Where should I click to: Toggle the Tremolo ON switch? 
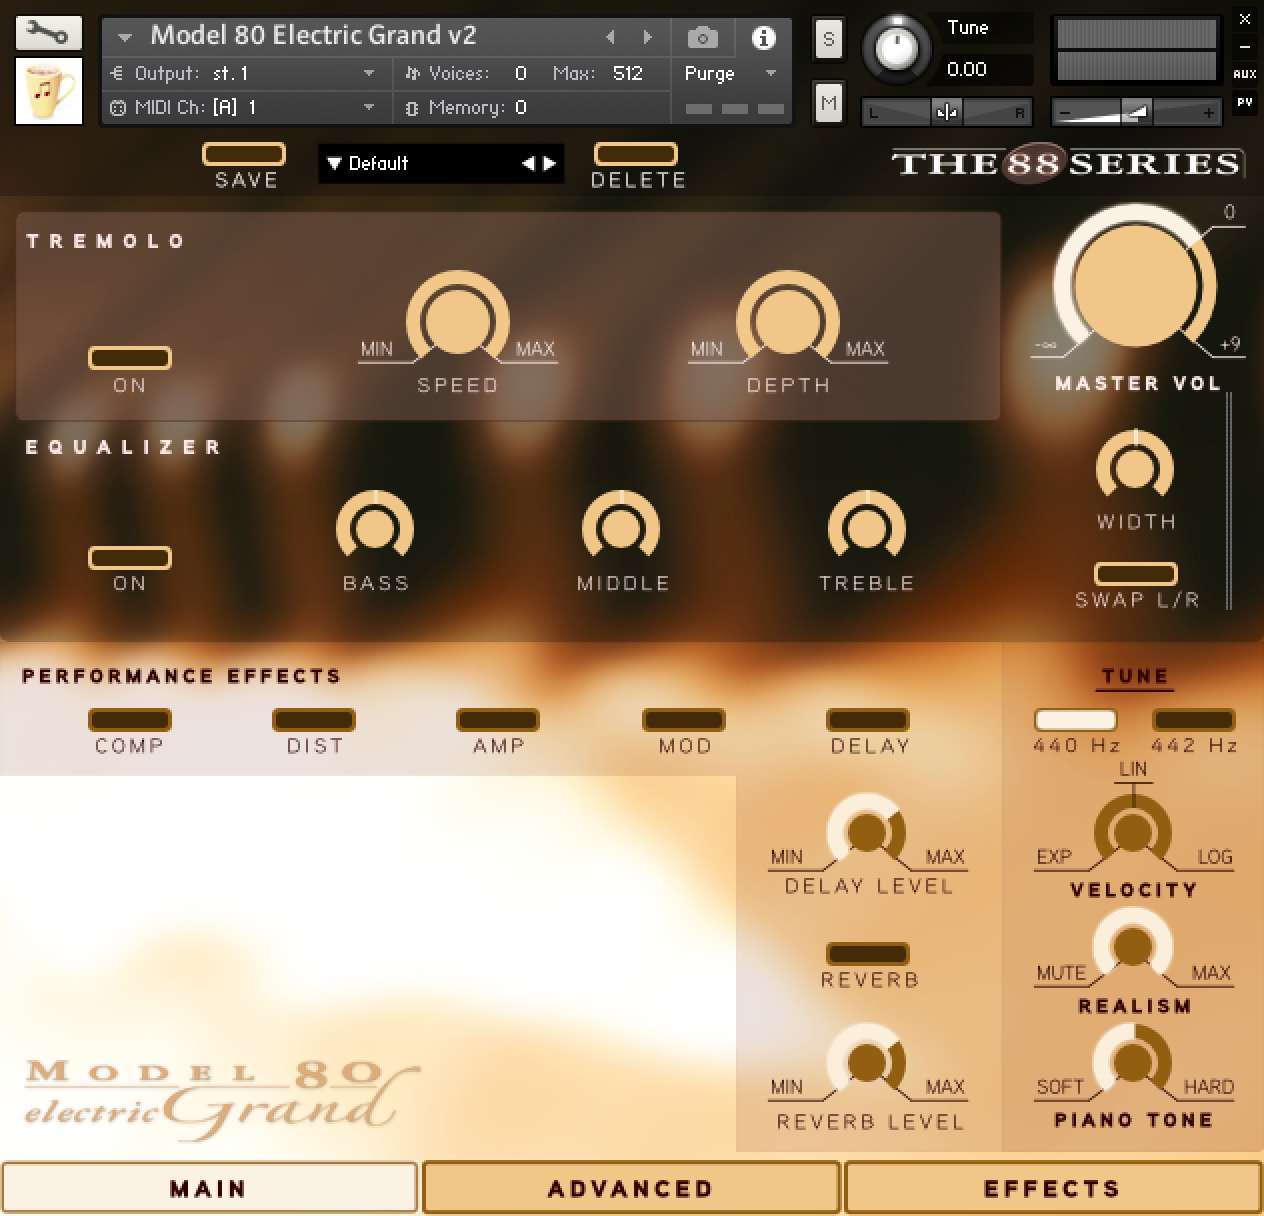tap(130, 358)
